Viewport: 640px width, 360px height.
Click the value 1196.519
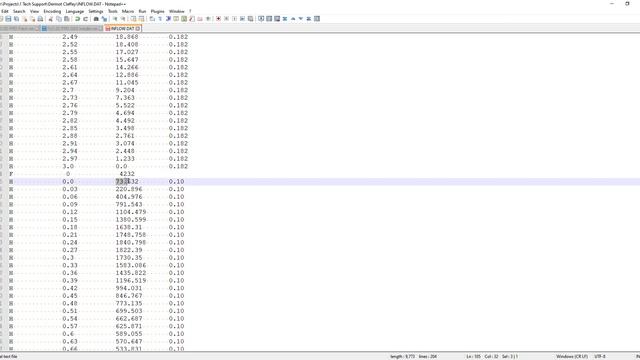click(131, 280)
